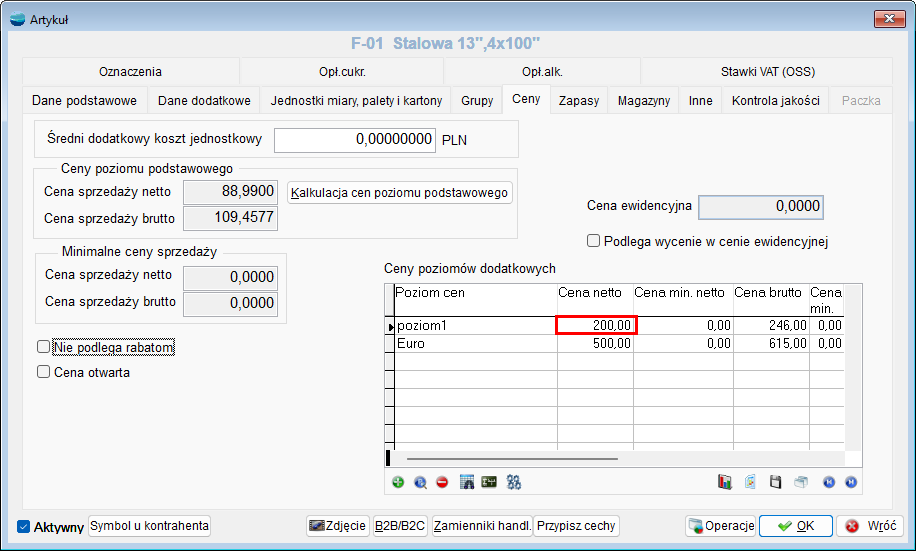Enable the 'Nie podlega rabatom' checkbox

point(43,347)
